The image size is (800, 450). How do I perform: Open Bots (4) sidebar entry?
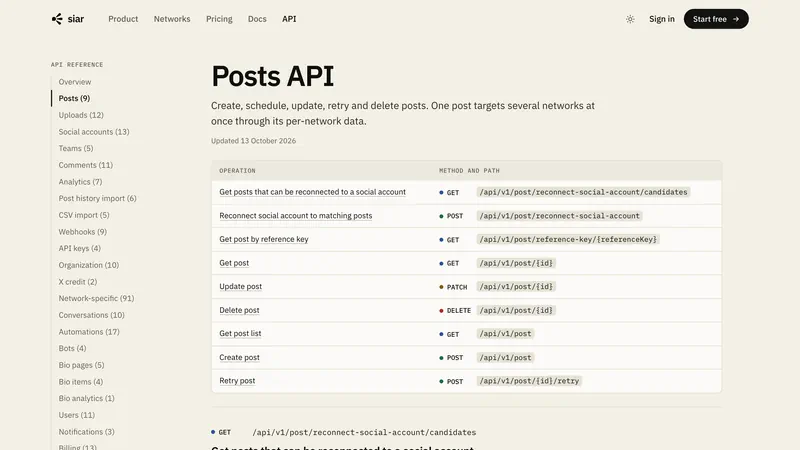click(72, 348)
